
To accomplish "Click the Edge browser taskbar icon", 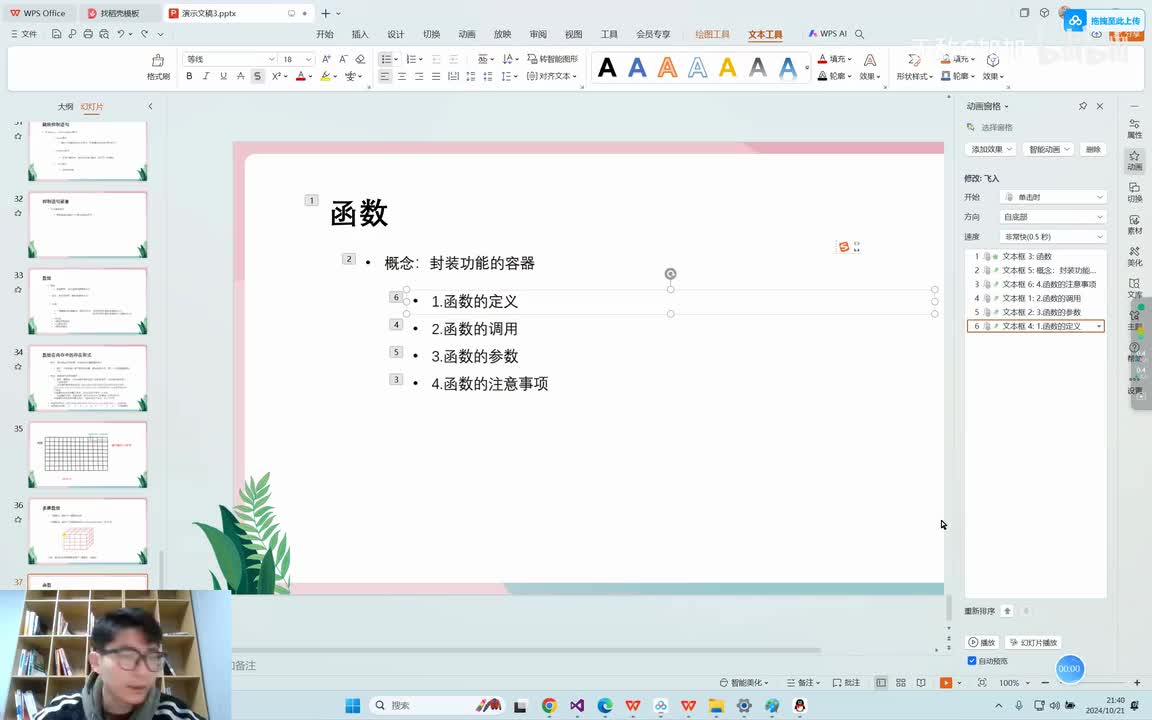I will coord(605,705).
